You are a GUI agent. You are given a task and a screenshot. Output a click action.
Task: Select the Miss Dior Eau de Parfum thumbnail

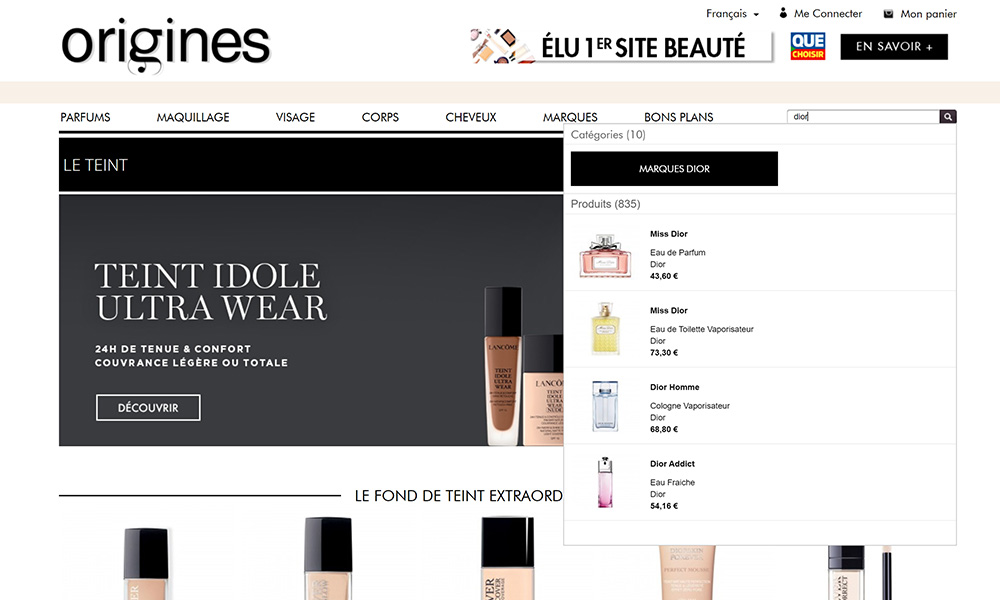click(605, 256)
